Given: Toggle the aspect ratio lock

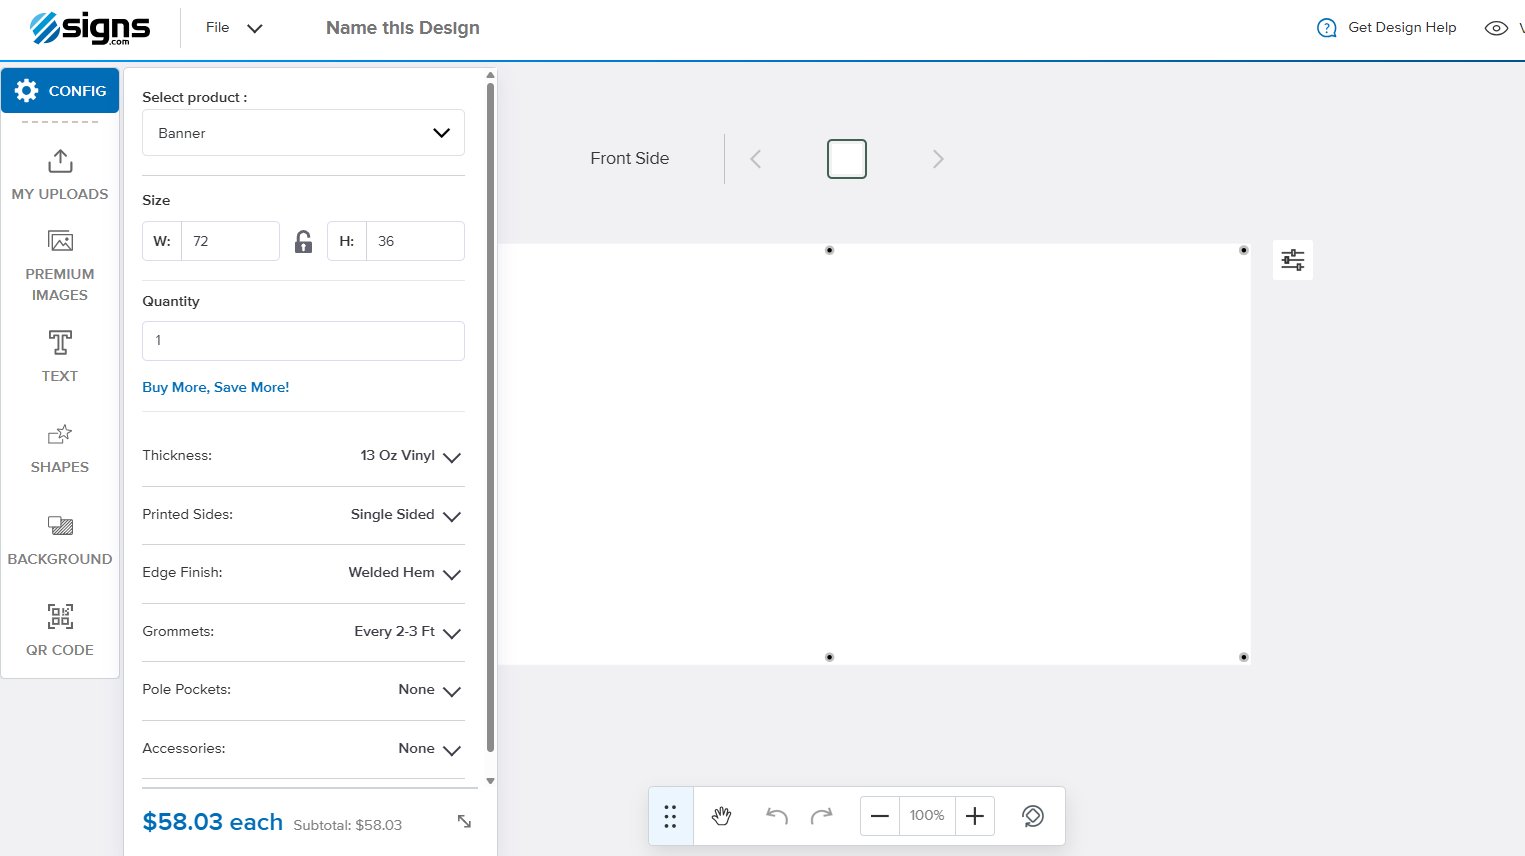Looking at the screenshot, I should pyautogui.click(x=303, y=241).
